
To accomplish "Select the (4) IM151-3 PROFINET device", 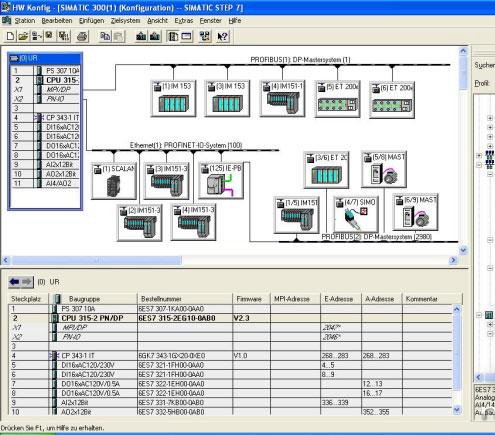I will (x=193, y=222).
